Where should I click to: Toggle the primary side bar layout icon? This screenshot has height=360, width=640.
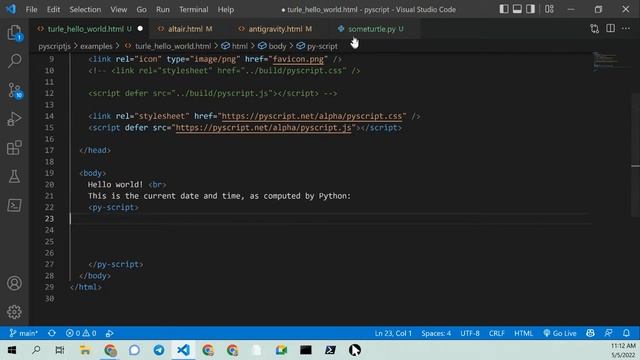(504, 9)
